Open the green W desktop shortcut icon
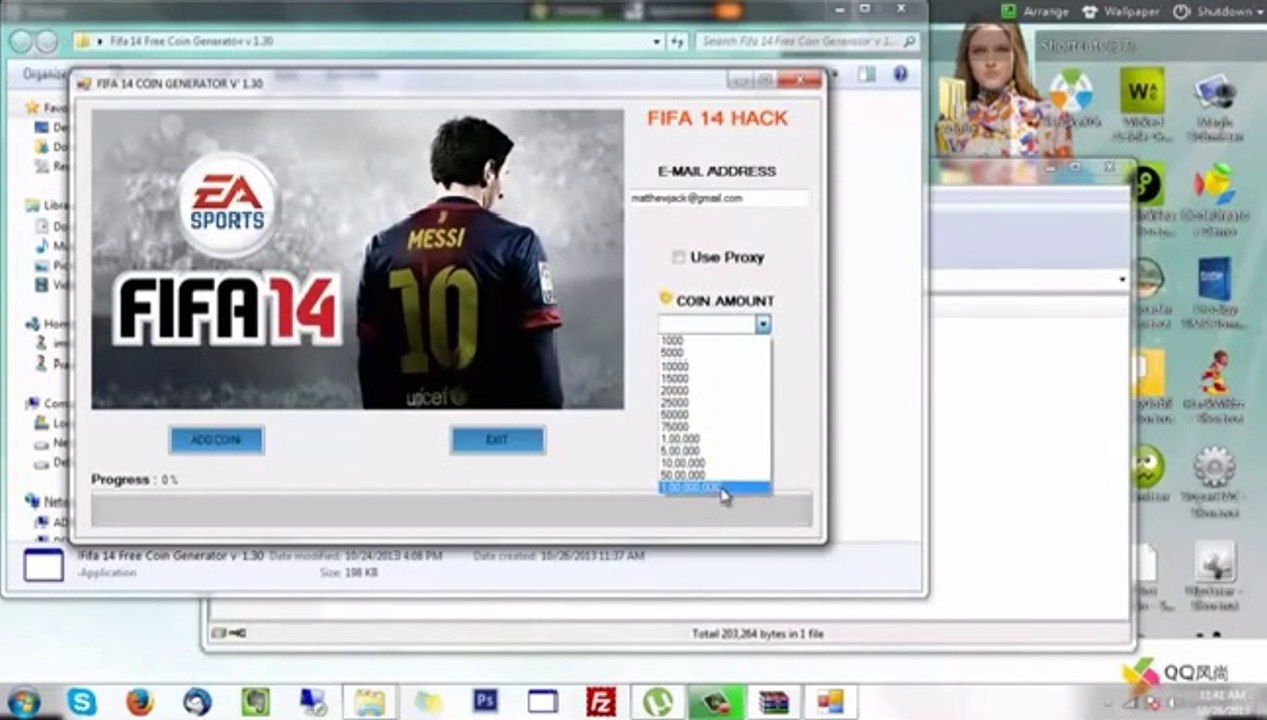This screenshot has width=1267, height=720. pos(1143,90)
